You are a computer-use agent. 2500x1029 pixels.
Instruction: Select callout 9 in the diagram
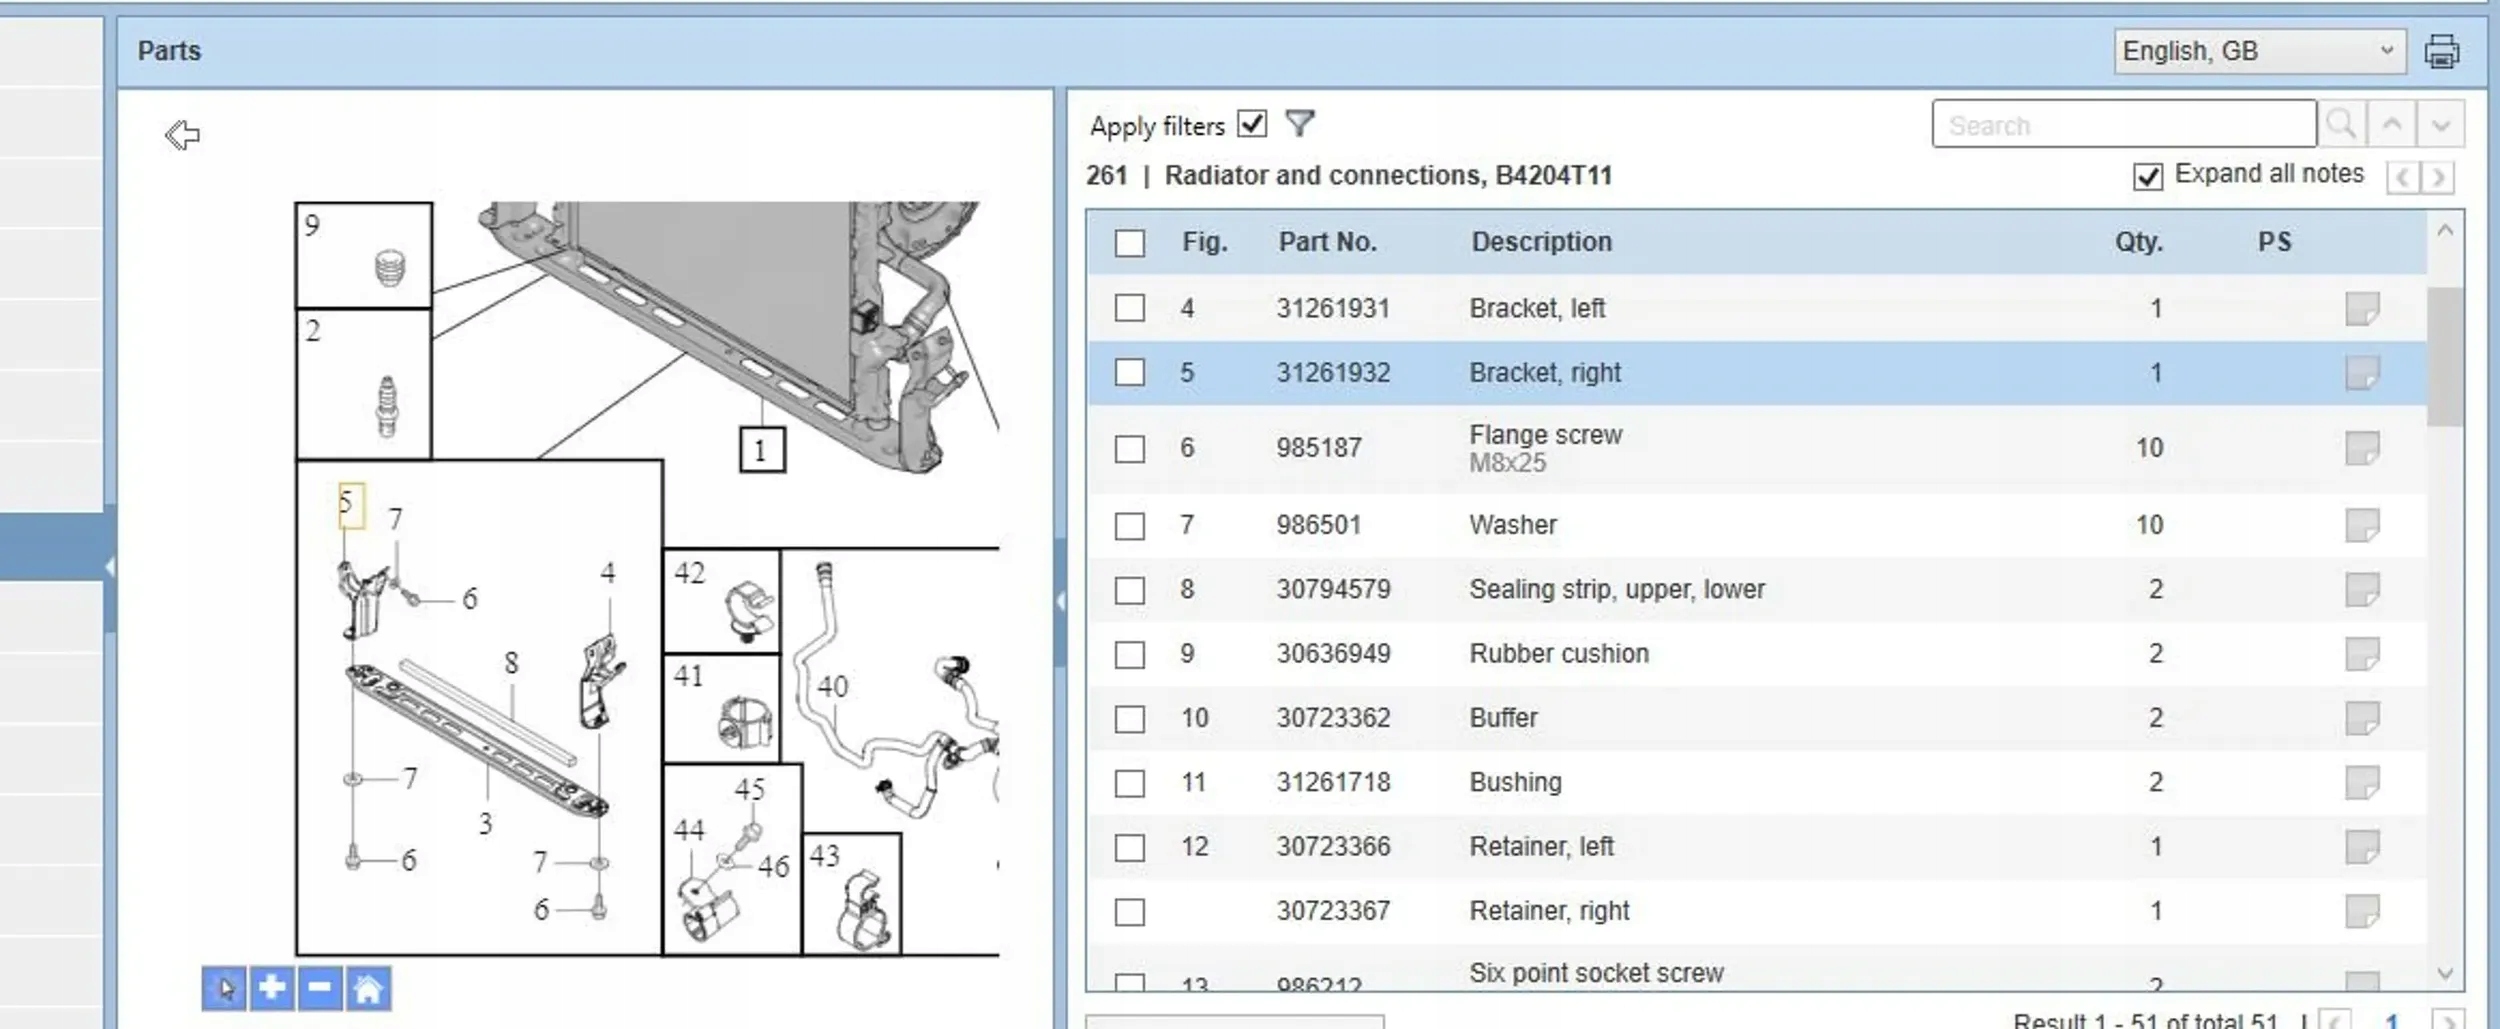312,225
